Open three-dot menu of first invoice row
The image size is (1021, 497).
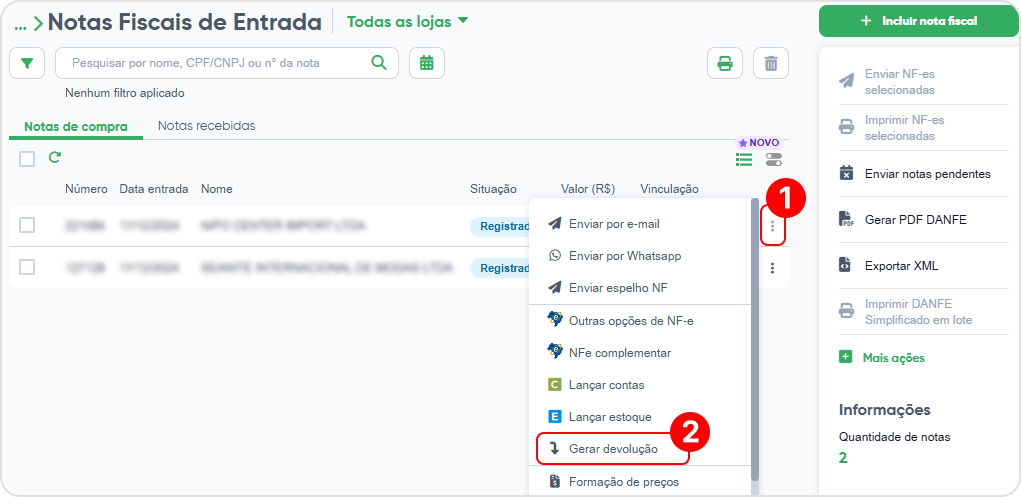click(772, 226)
